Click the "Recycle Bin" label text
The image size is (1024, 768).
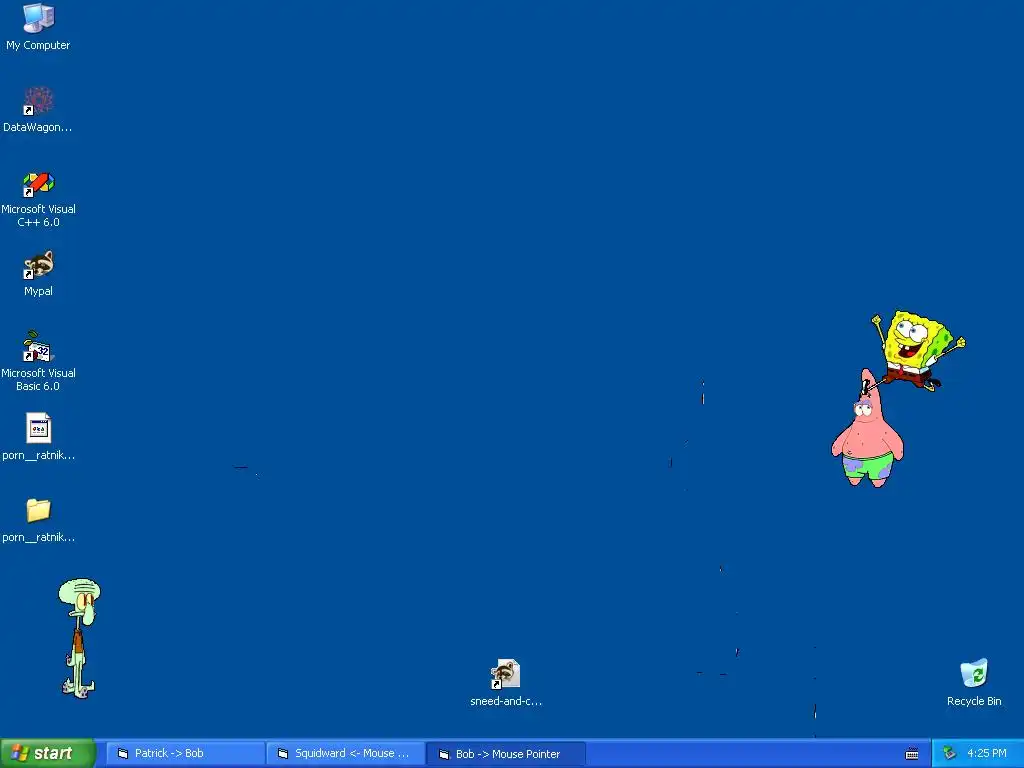click(974, 701)
